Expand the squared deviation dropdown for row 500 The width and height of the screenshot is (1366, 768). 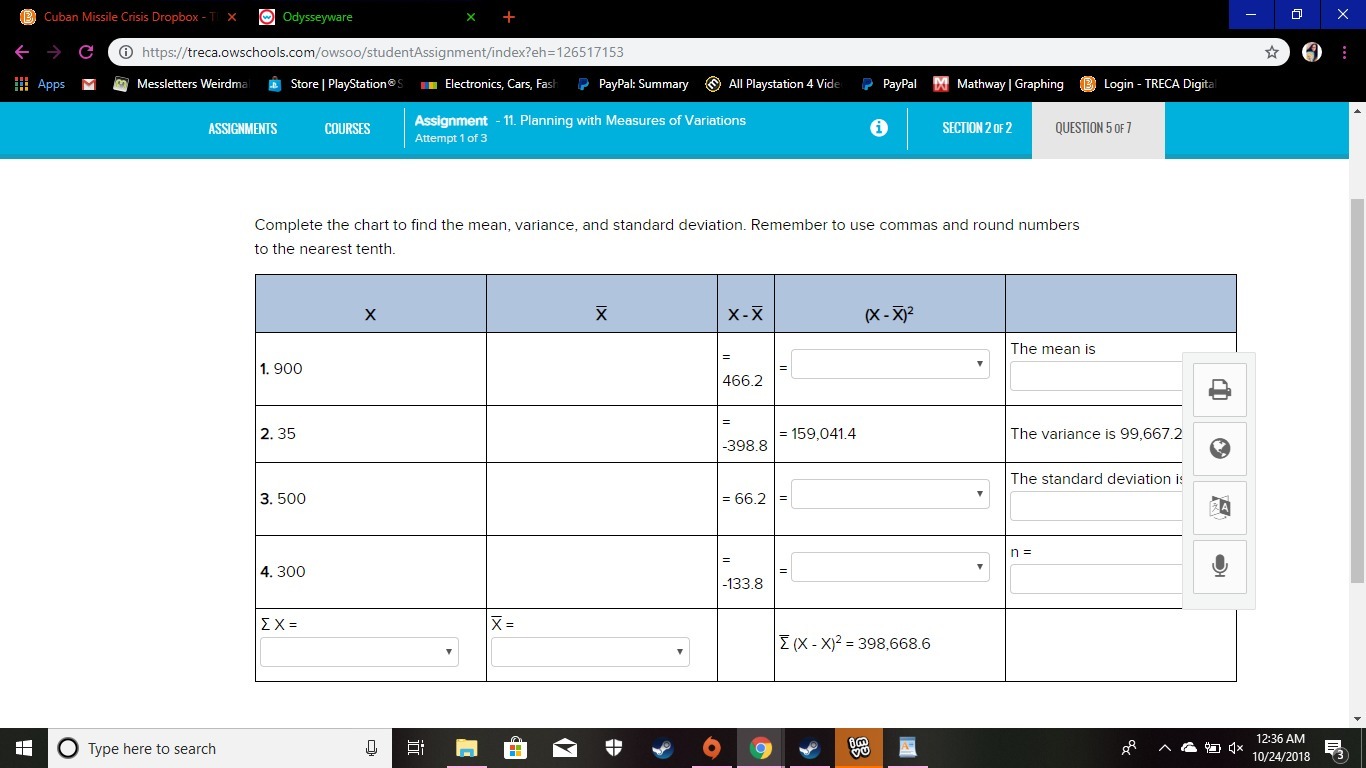point(890,495)
